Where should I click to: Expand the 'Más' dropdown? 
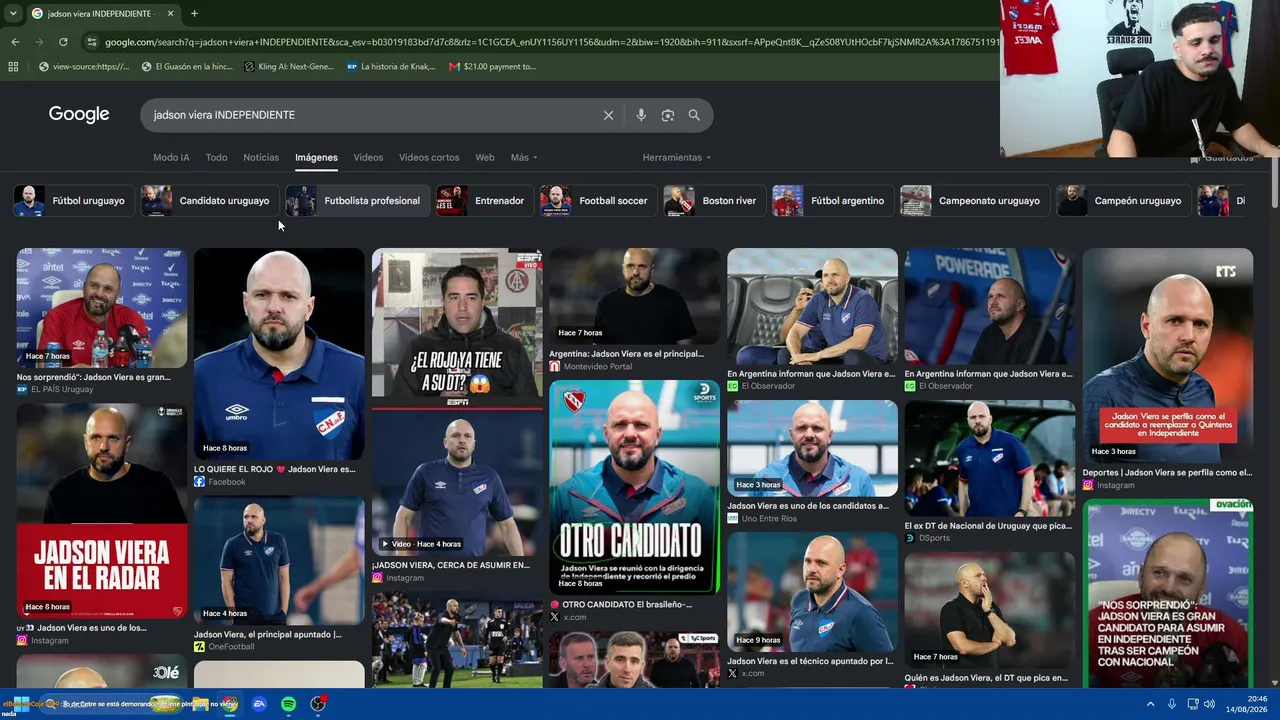pyautogui.click(x=524, y=158)
